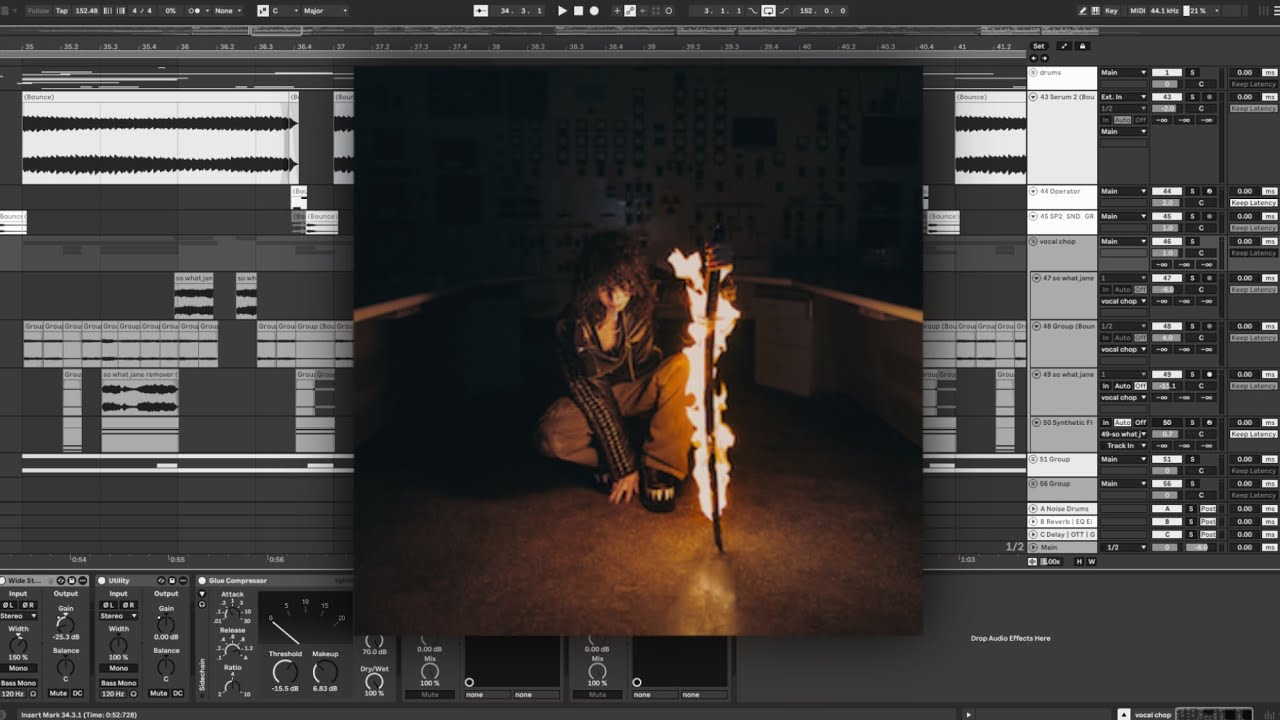Click the tempo field 152.48

(86, 11)
